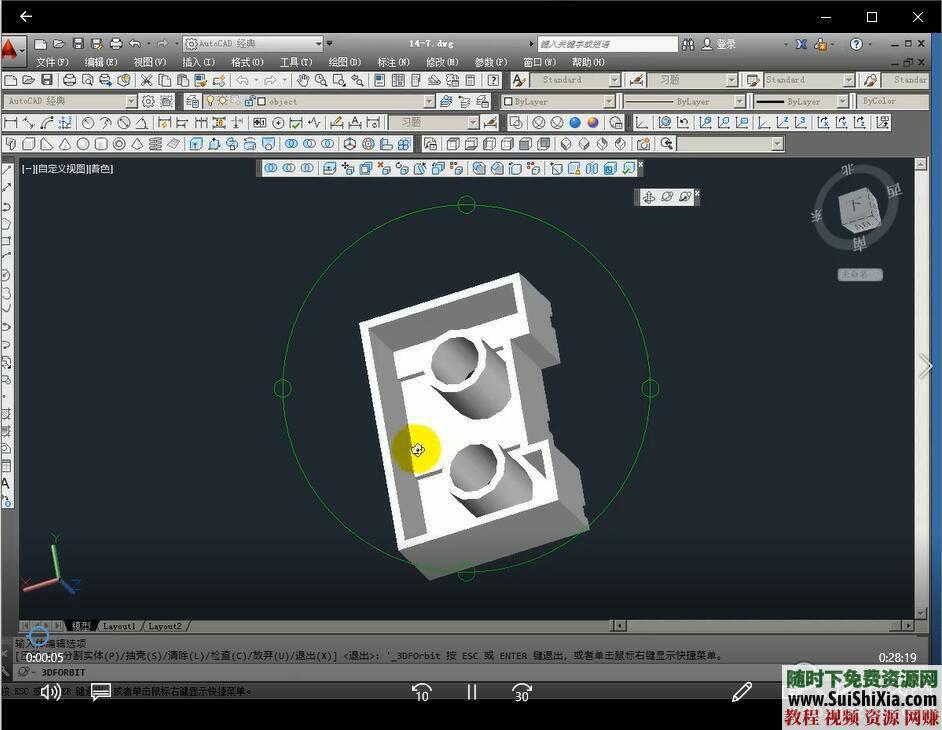Choose the Circle tool in the draw toolbar
The height and width of the screenshot is (730, 942).
click(x=7, y=272)
